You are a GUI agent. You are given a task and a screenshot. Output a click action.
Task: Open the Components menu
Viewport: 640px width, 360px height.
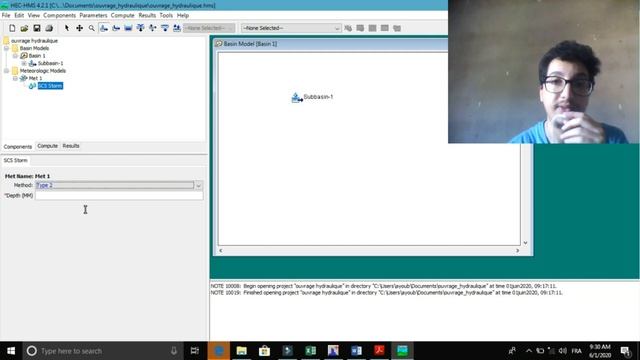click(x=60, y=16)
